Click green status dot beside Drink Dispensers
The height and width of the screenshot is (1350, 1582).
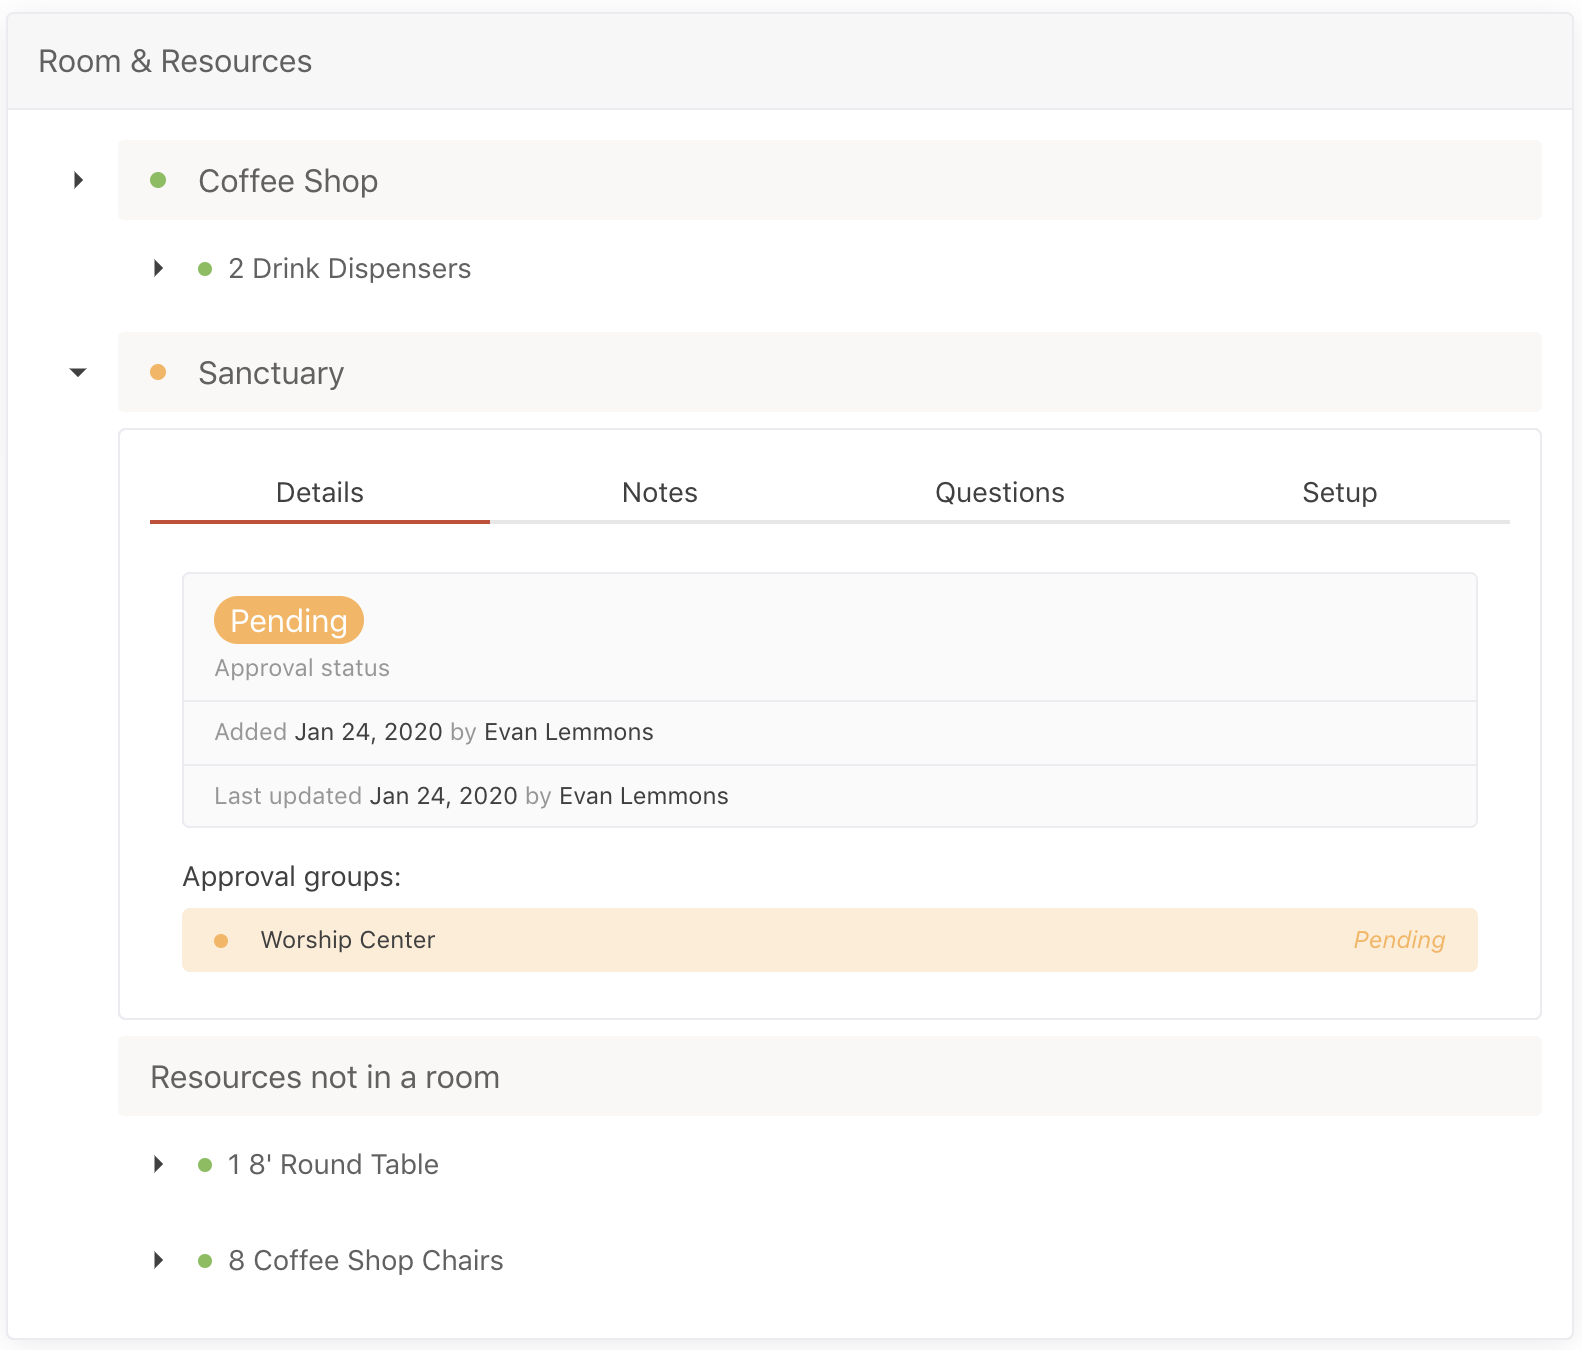[x=205, y=269]
